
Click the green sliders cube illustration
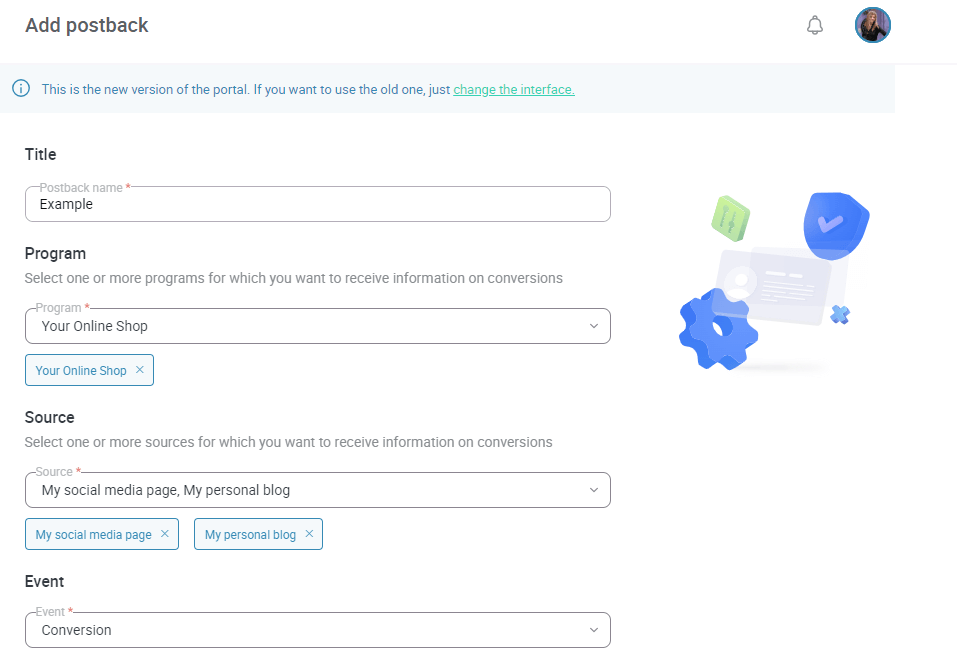click(731, 218)
